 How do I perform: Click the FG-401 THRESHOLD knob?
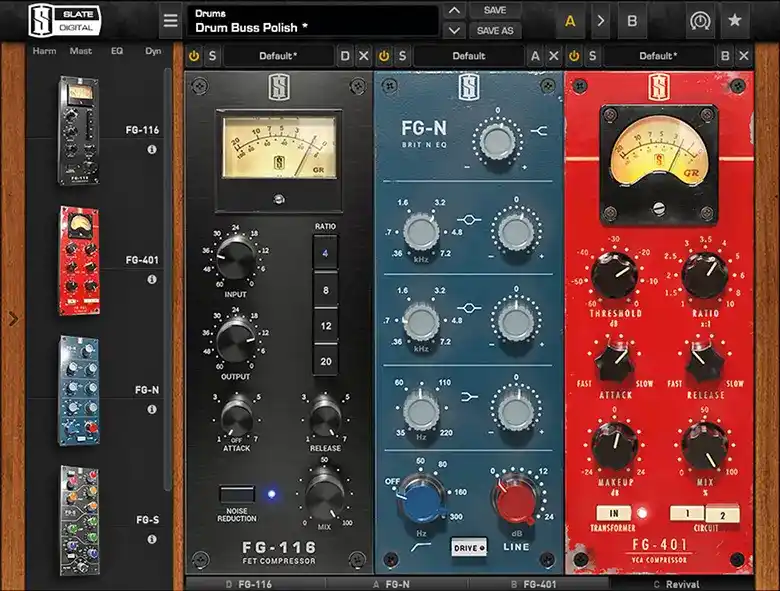614,275
